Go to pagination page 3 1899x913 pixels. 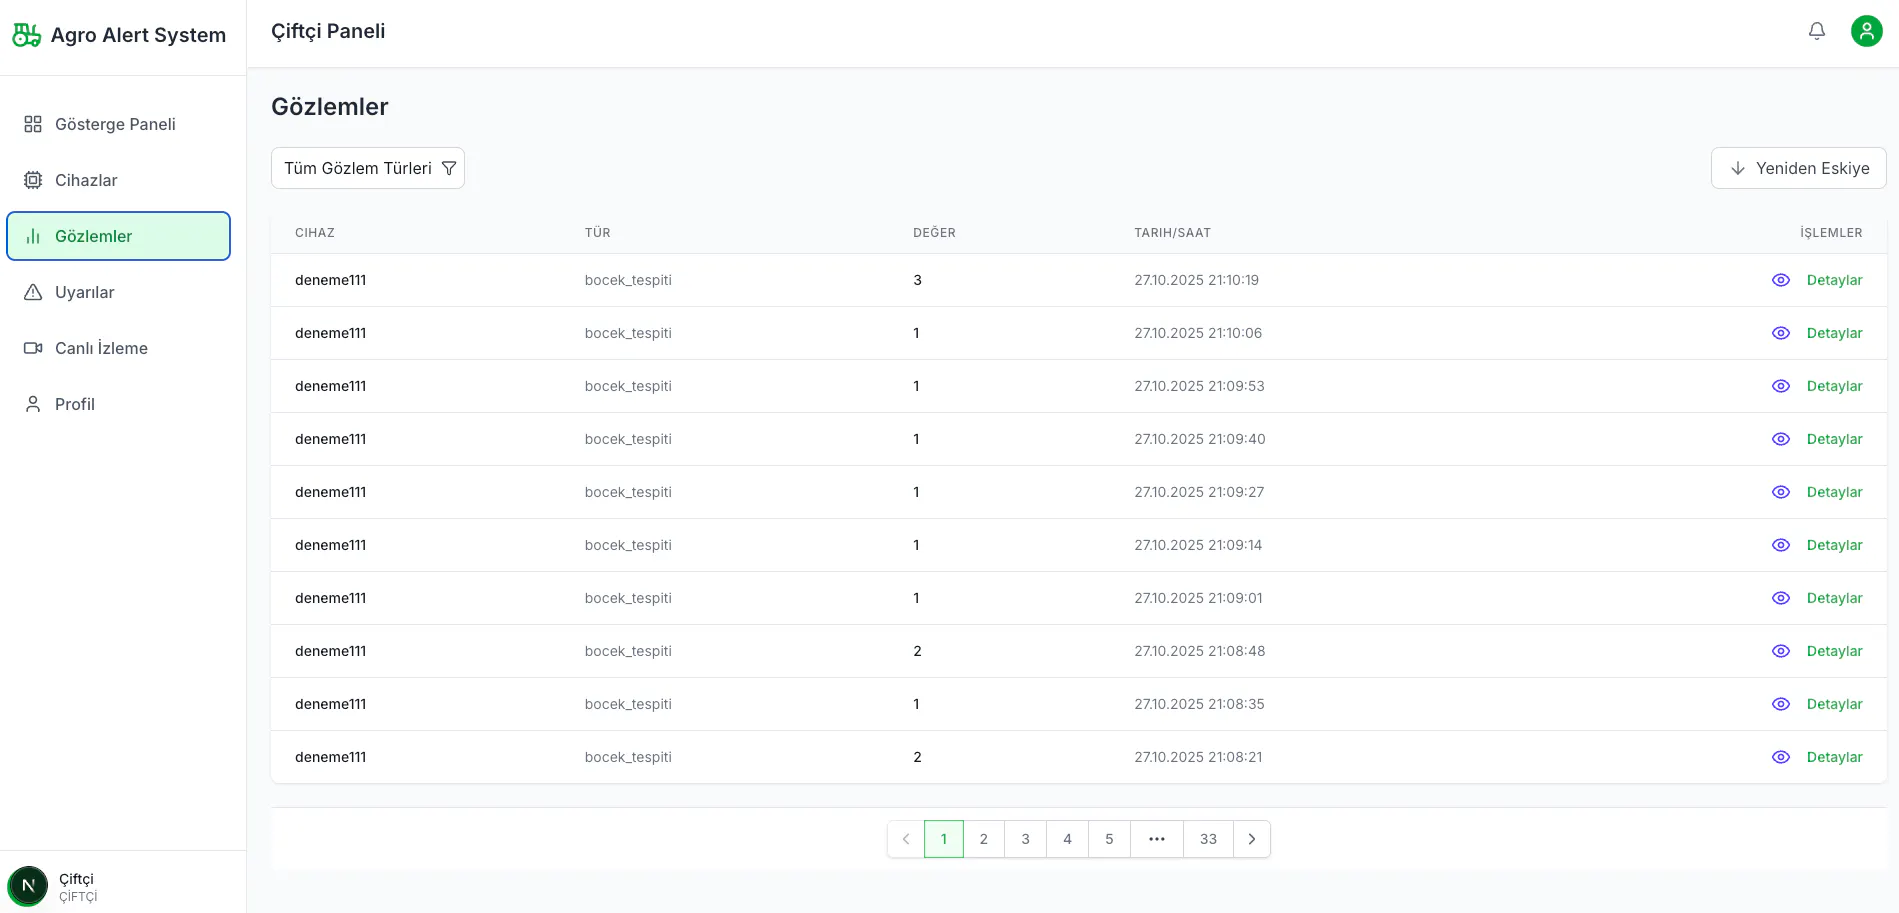[1025, 839]
